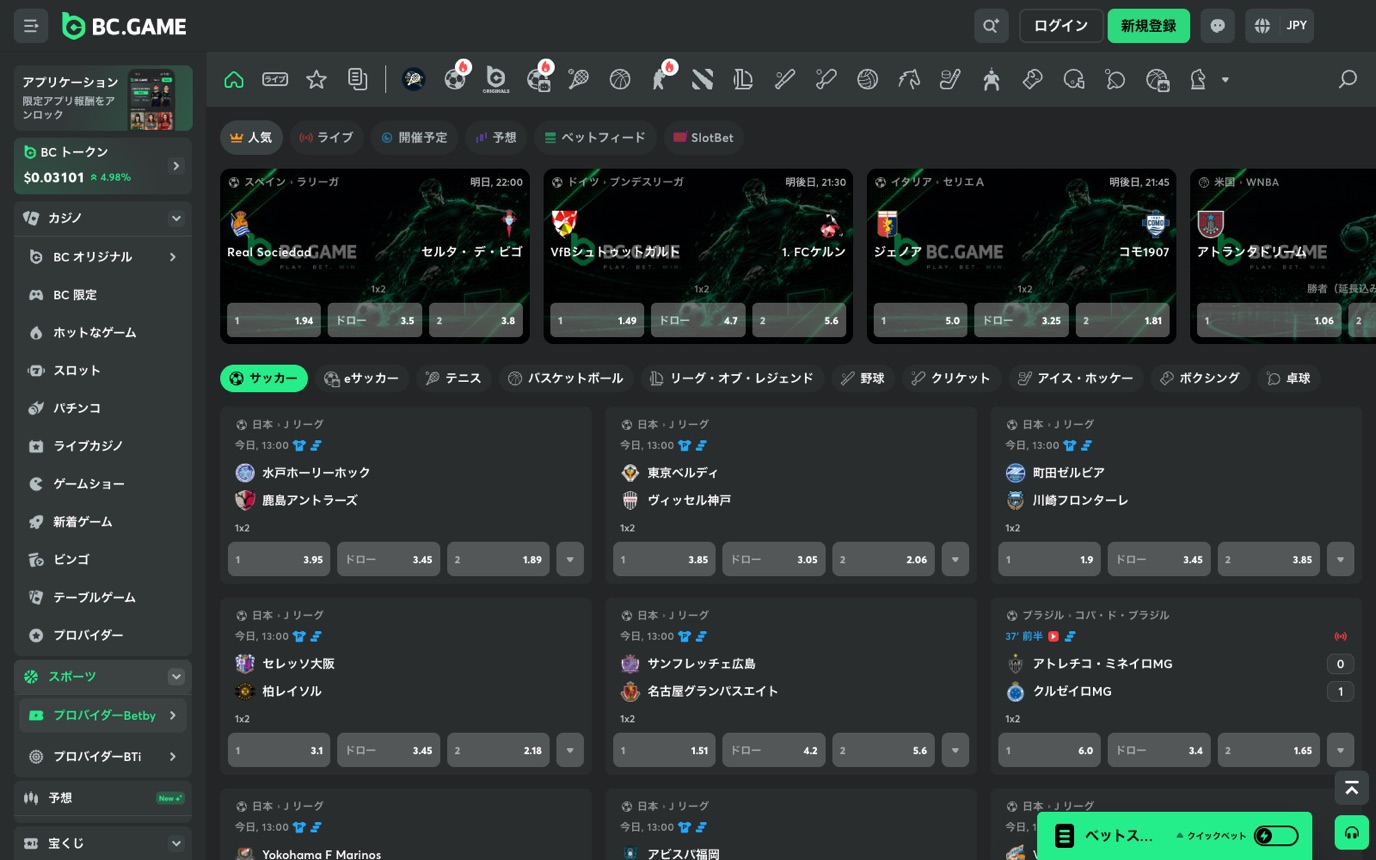The width and height of the screenshot is (1376, 860).
Task: Select the League of Legends icon
Action: [743, 79]
